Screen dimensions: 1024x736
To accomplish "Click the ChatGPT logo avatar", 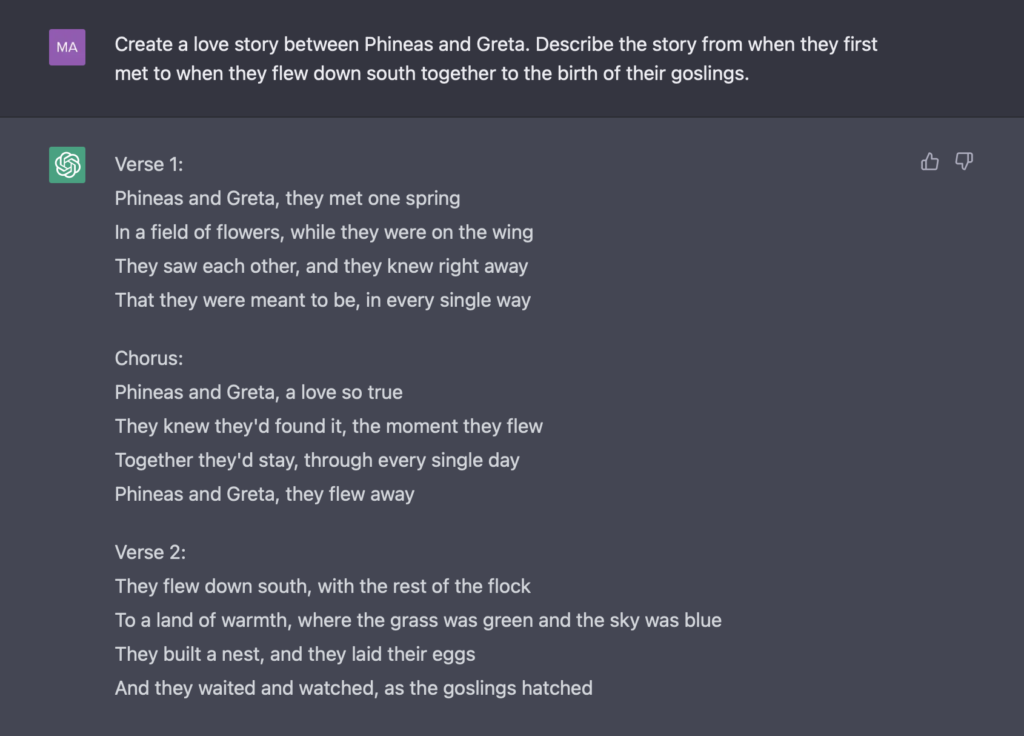I will click(x=67, y=165).
